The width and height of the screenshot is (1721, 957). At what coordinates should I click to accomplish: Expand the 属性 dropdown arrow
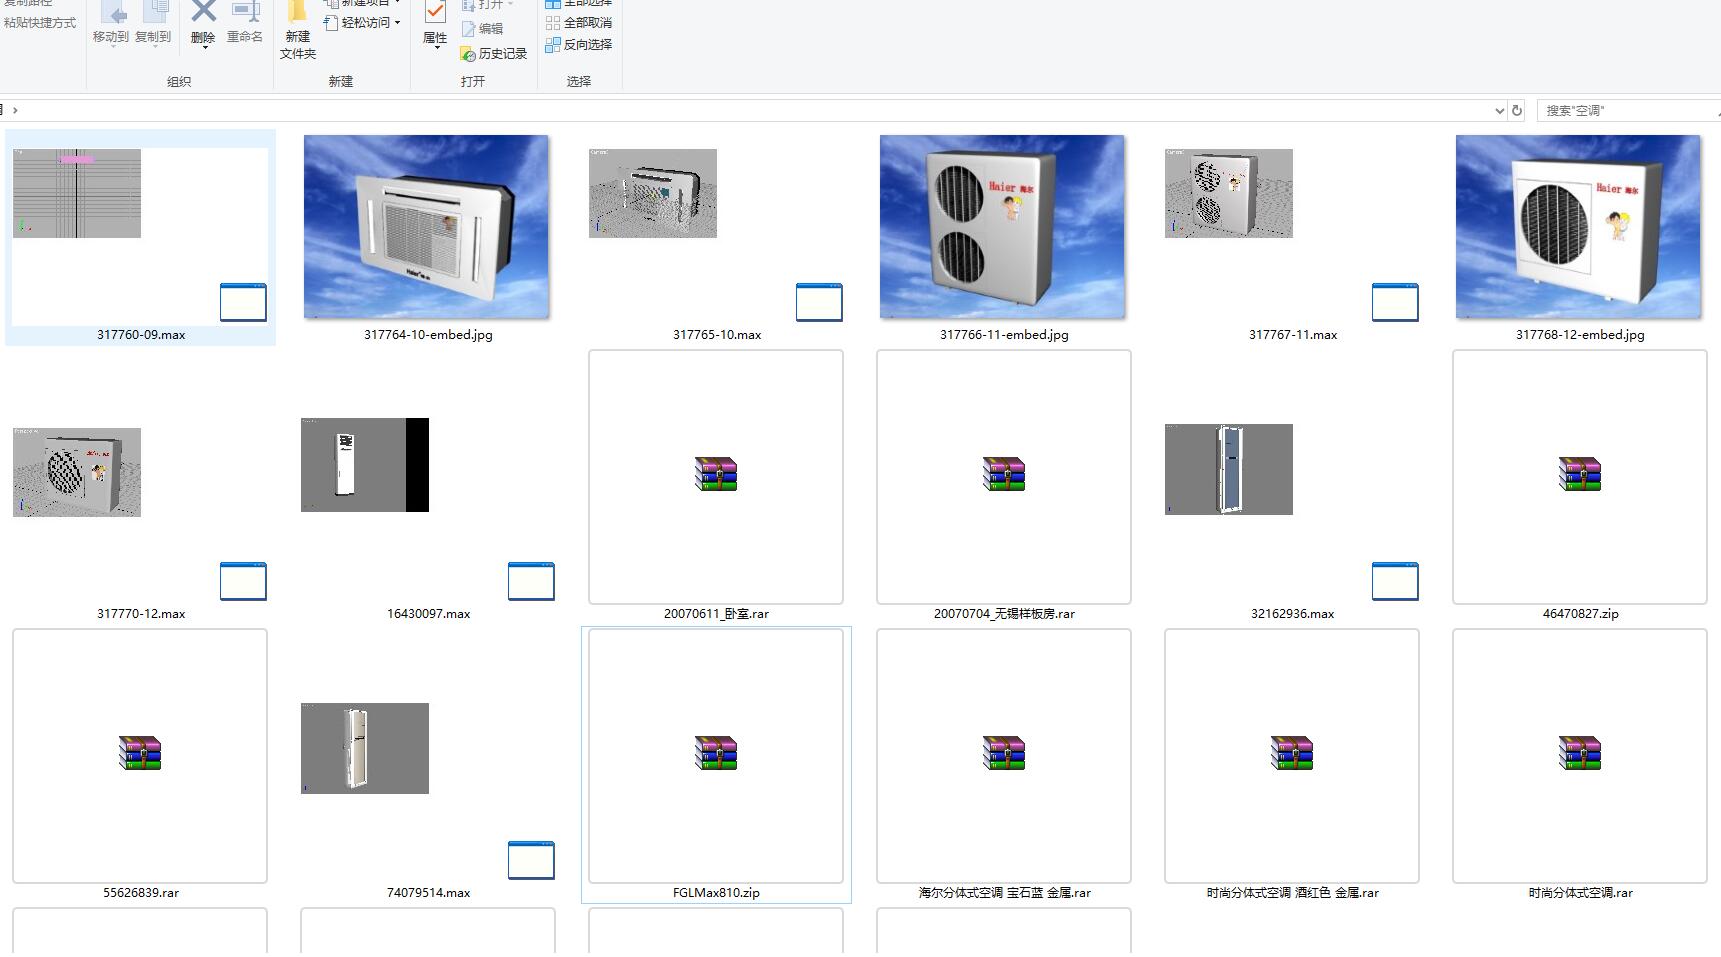(436, 47)
